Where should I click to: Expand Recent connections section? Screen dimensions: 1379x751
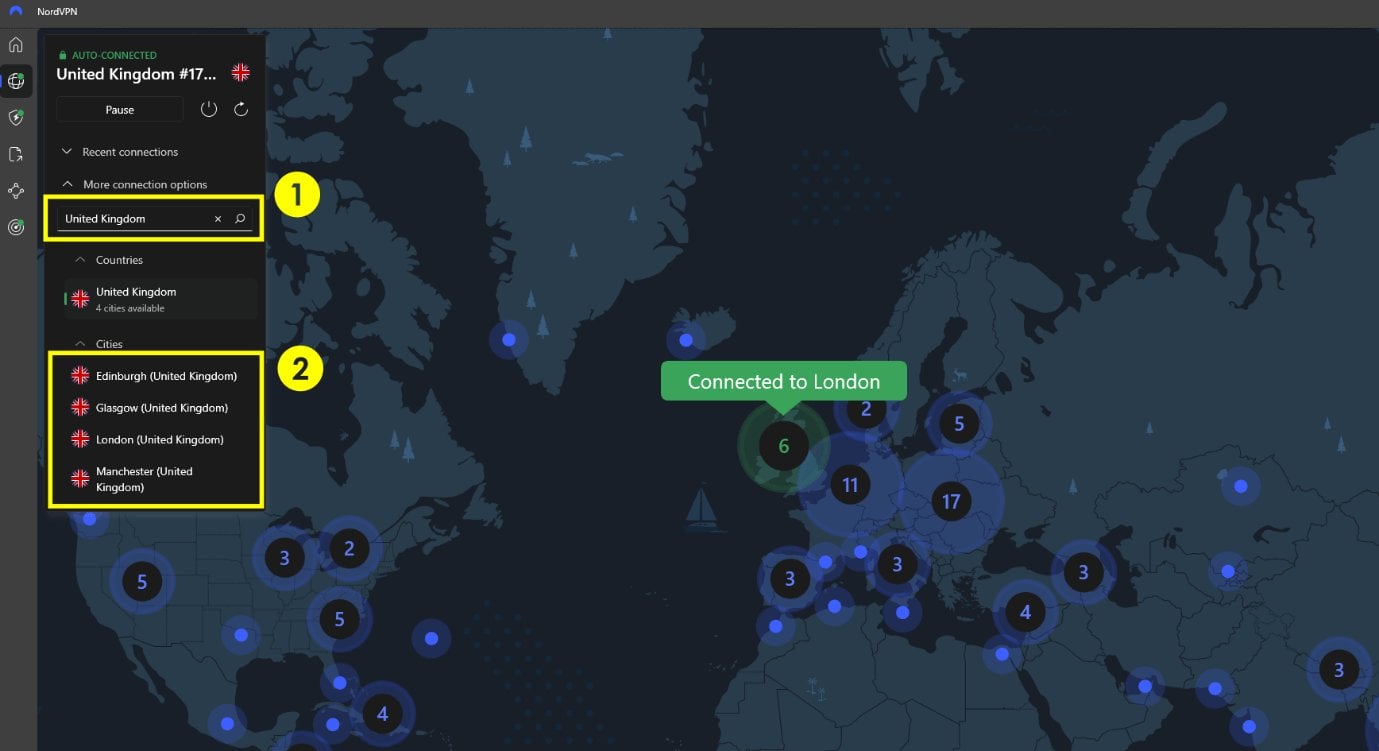pos(120,152)
